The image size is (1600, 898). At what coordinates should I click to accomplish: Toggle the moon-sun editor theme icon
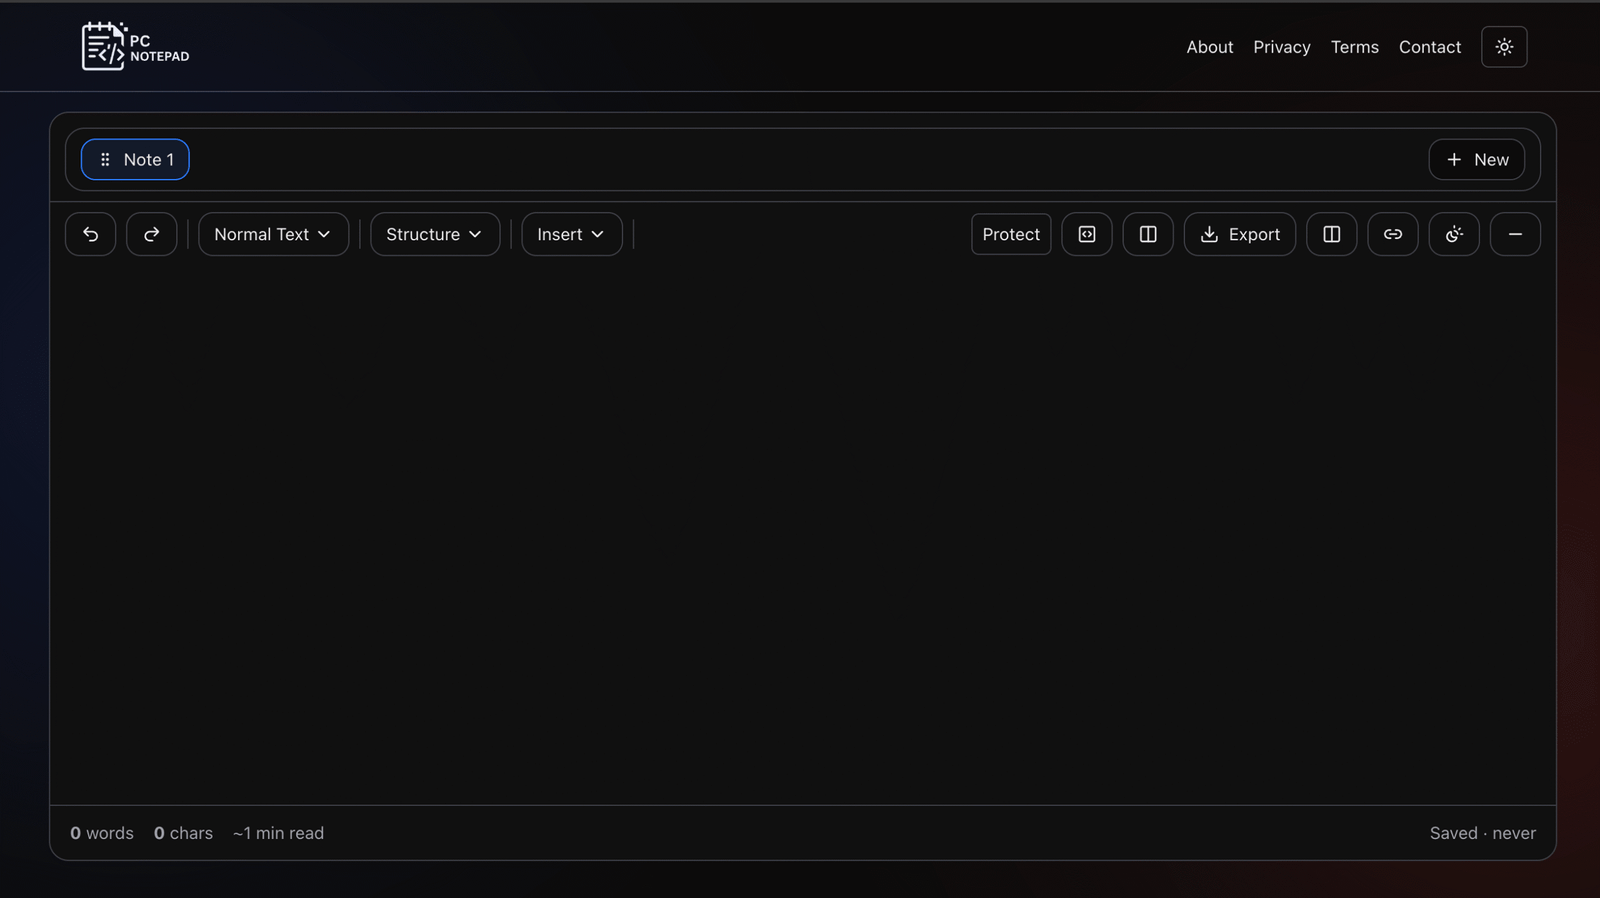click(1454, 234)
